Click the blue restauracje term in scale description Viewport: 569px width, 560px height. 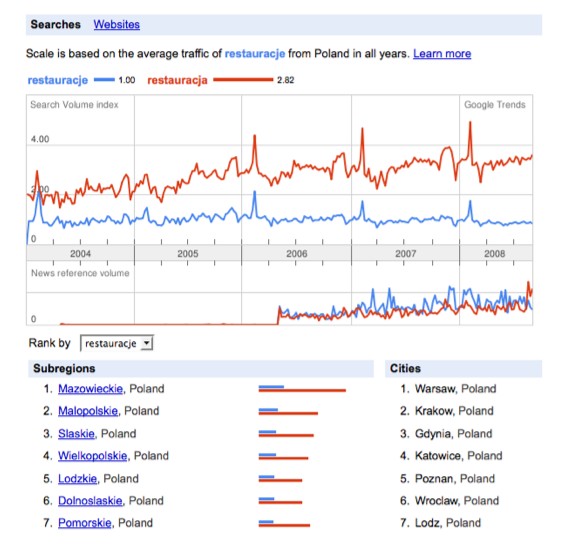point(255,54)
